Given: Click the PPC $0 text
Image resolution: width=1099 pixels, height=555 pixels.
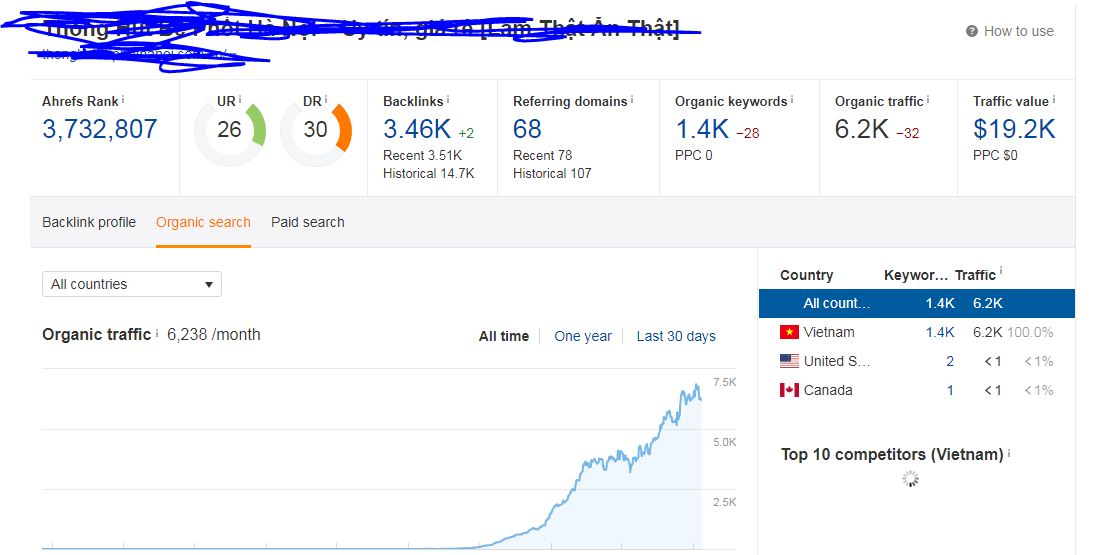Looking at the screenshot, I should click(x=995, y=156).
